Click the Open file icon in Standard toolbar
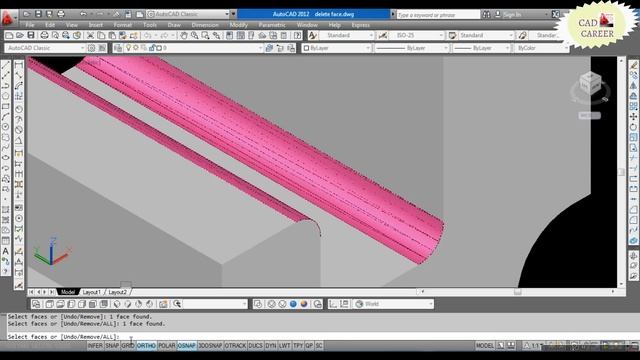 (x=20, y=36)
